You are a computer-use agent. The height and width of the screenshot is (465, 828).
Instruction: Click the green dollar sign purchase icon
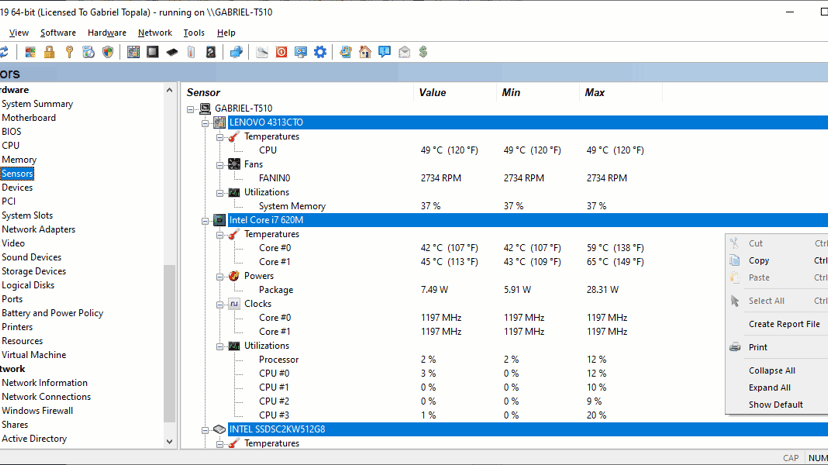423,52
